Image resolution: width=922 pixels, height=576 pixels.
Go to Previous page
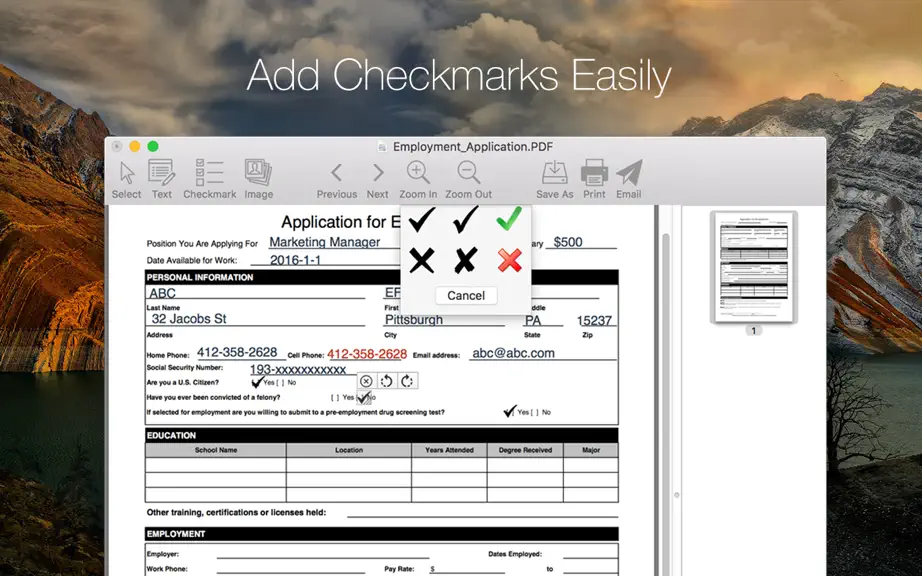[x=336, y=180]
